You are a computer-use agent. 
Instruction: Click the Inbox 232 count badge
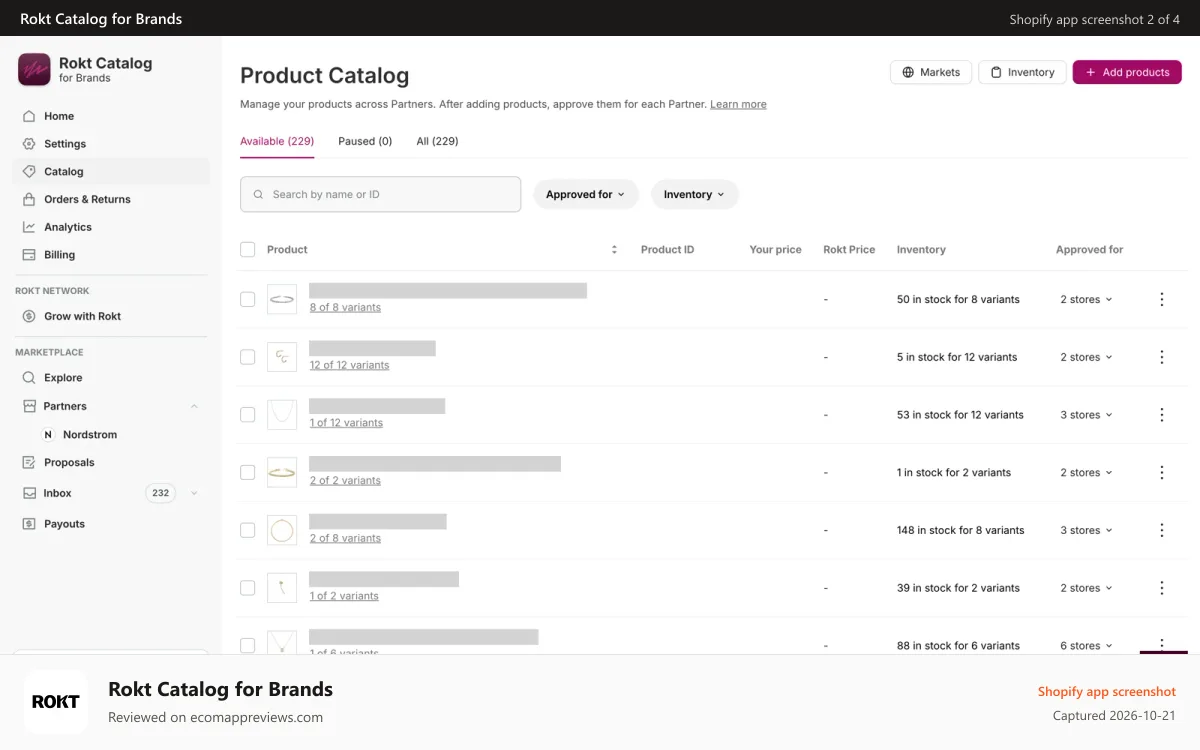coord(160,493)
